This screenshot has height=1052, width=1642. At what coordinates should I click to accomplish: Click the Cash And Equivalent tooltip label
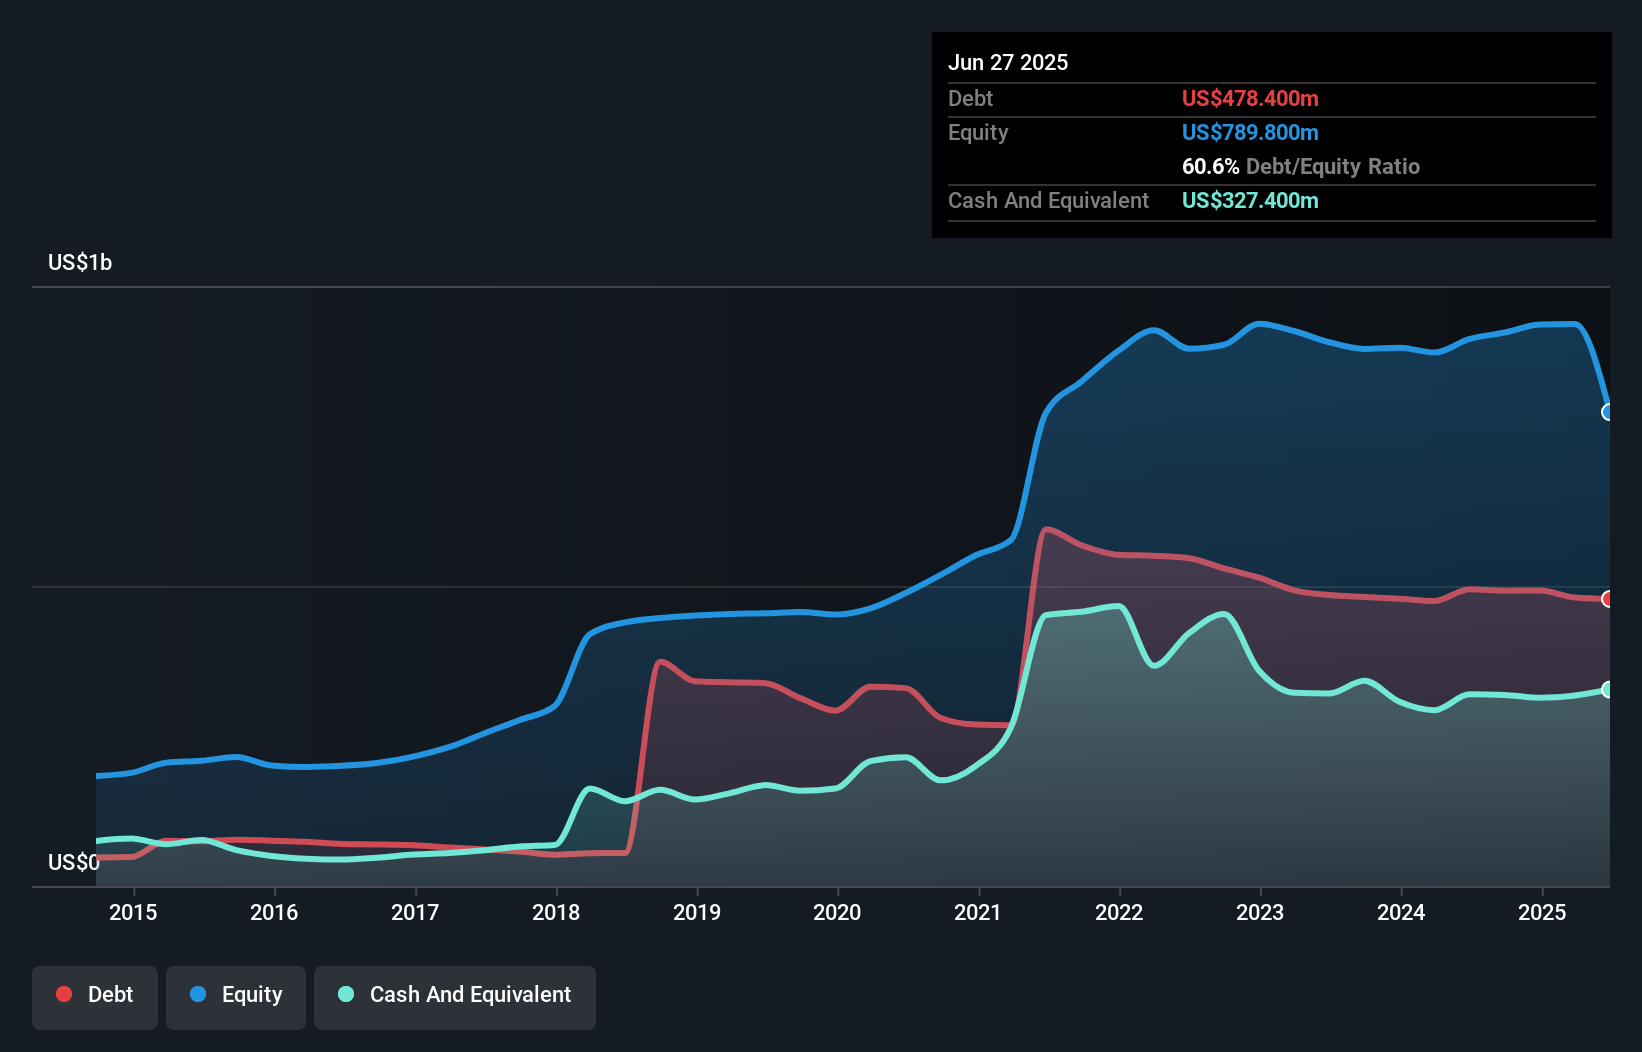tap(1048, 200)
